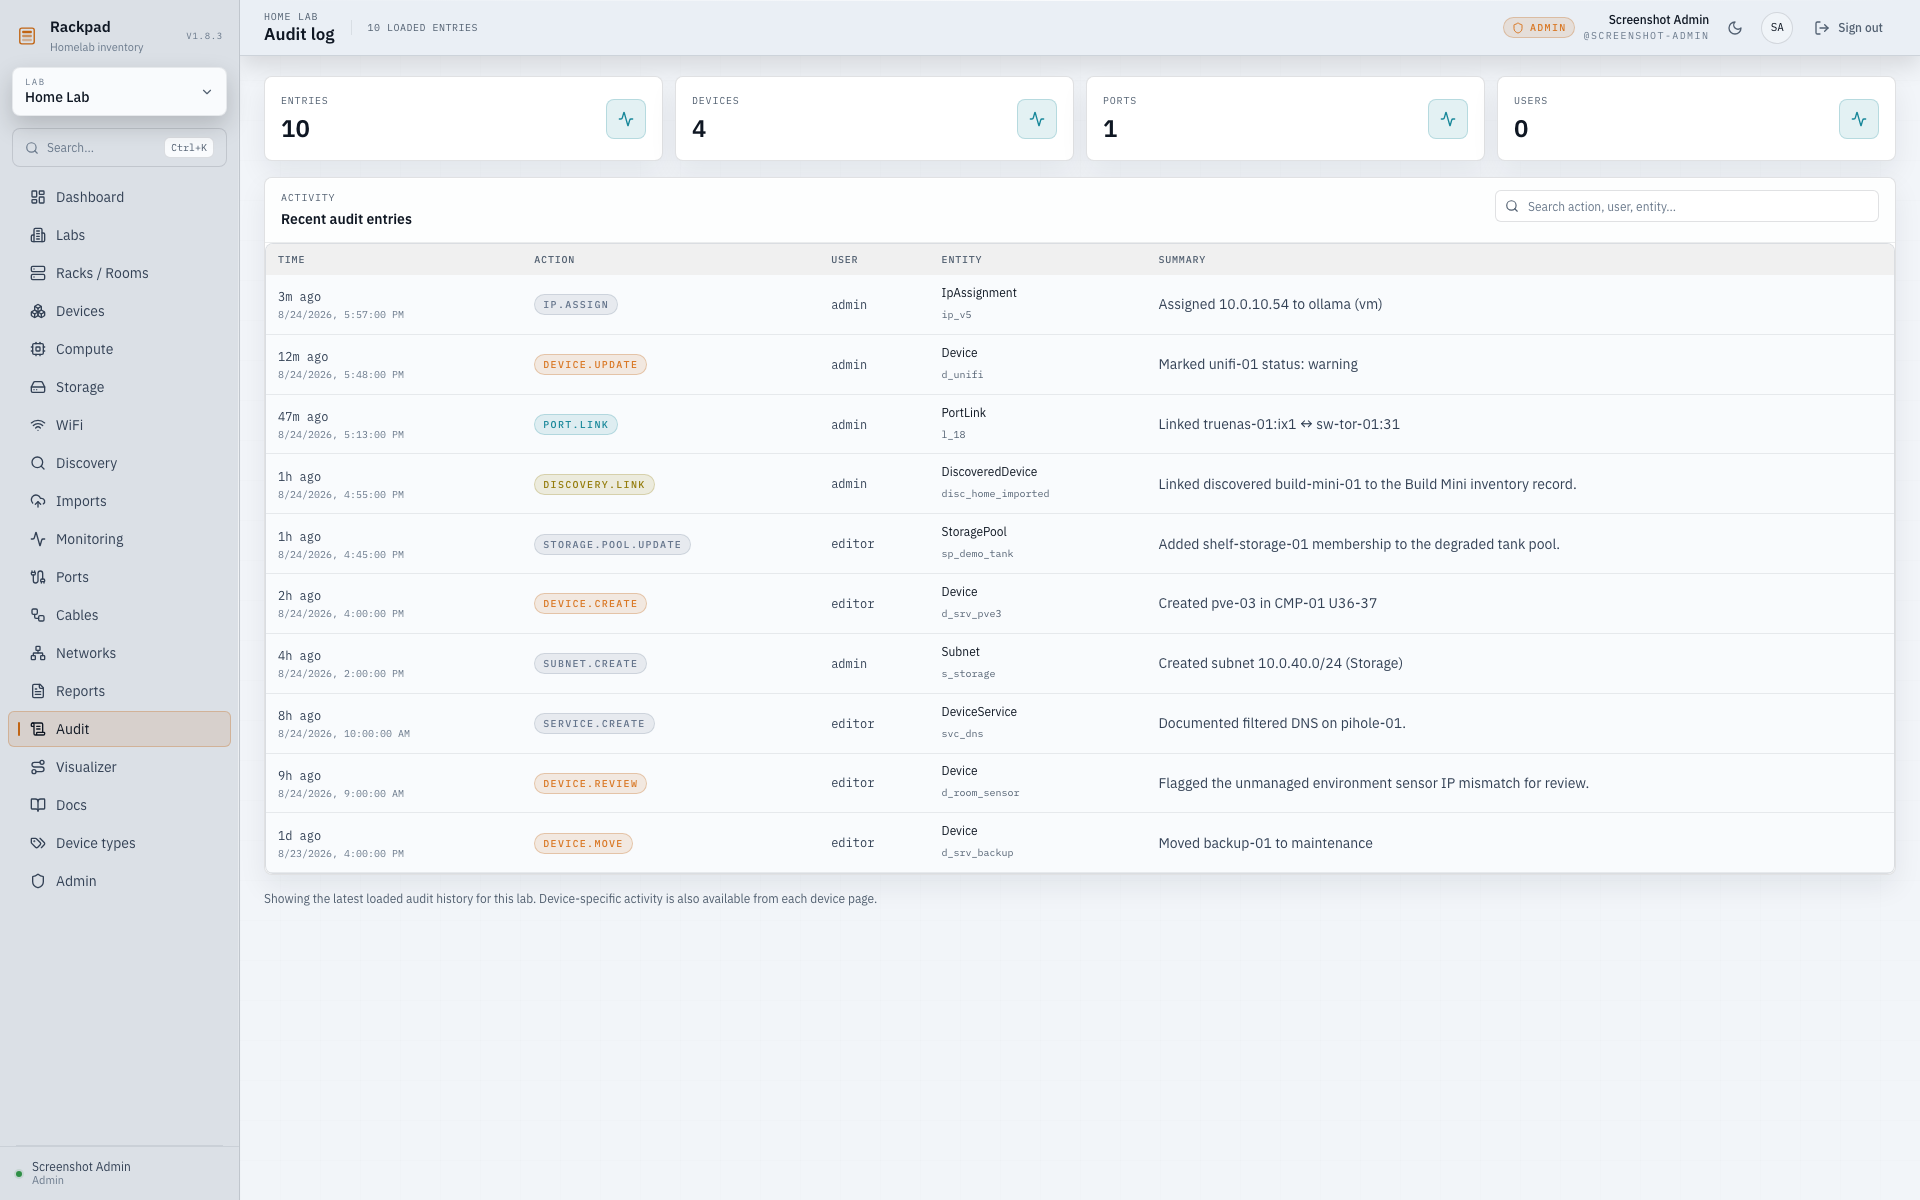The image size is (1920, 1200).
Task: Click the DEVICE.UPDATE action badge
Action: (590, 365)
